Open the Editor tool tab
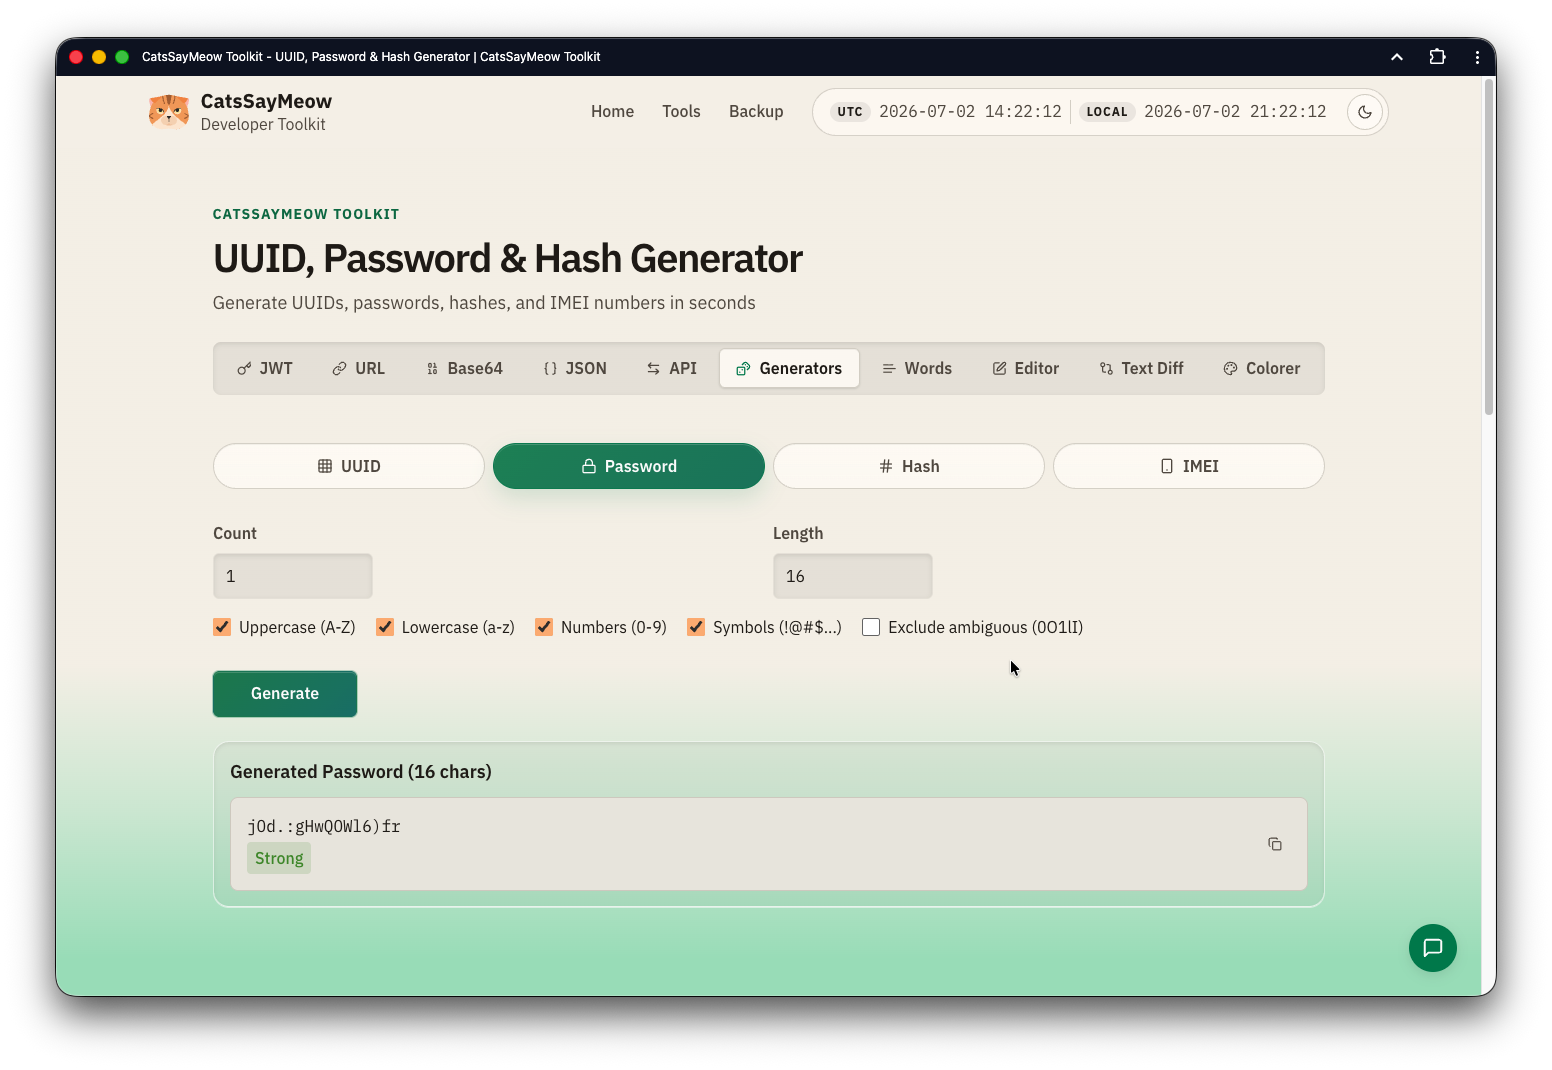This screenshot has width=1552, height=1070. [1026, 368]
